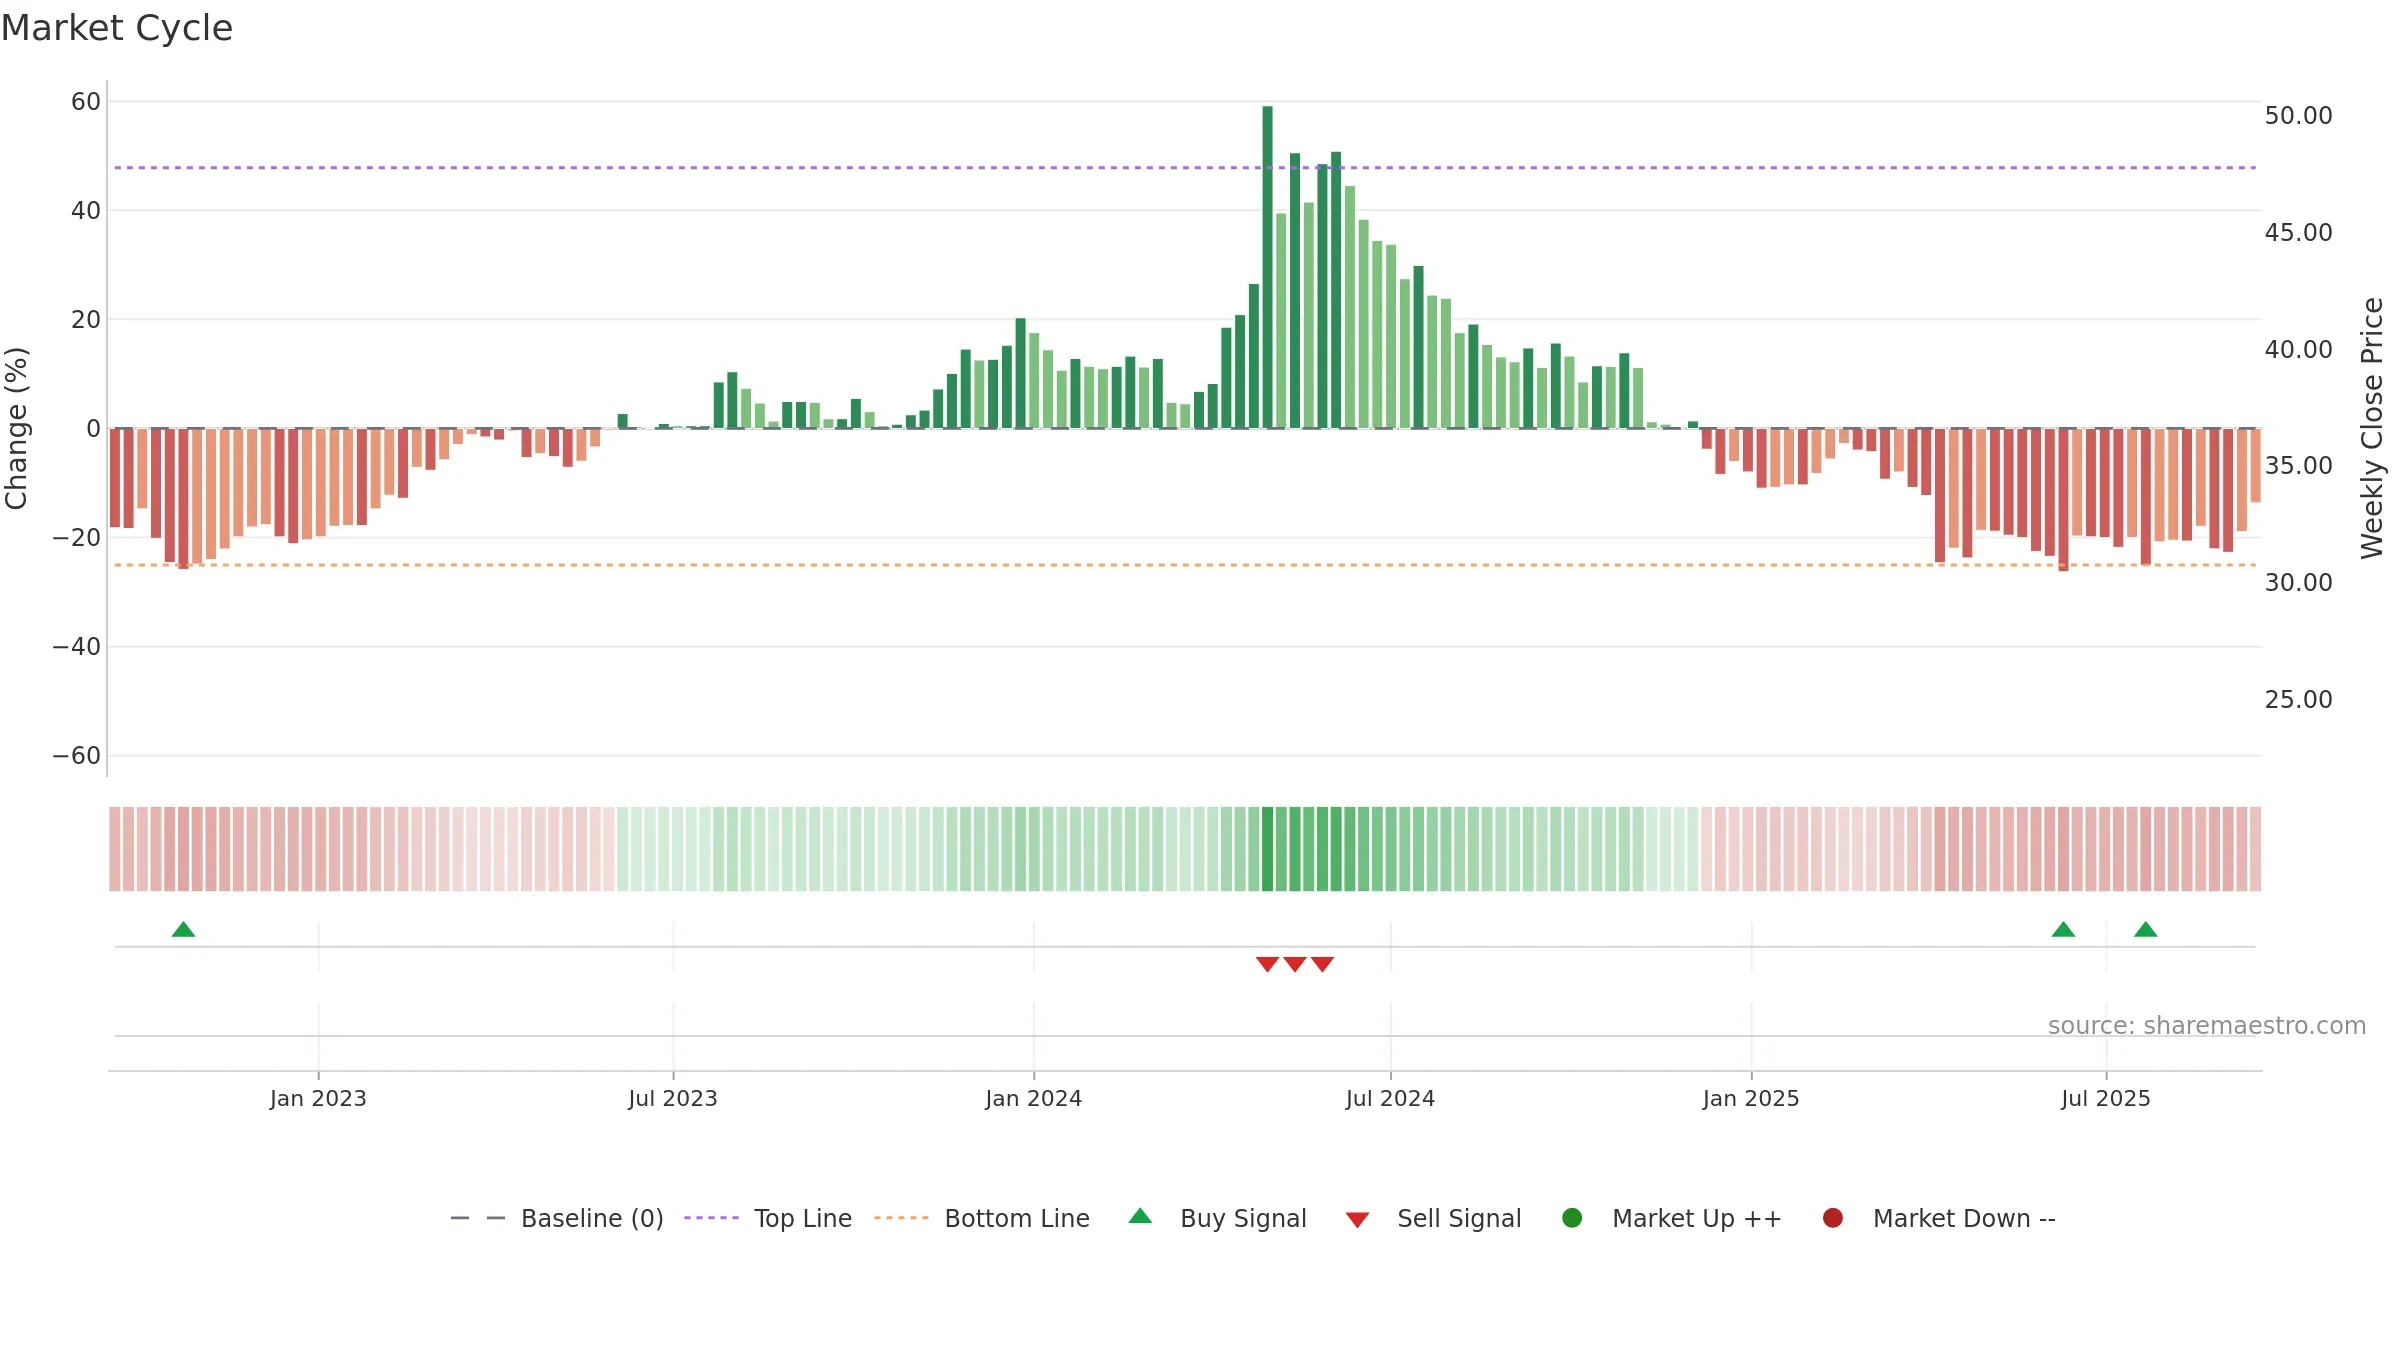2400x1350 pixels.
Task: Click the 'Jan 2025' x-axis label
Action: point(1751,1098)
